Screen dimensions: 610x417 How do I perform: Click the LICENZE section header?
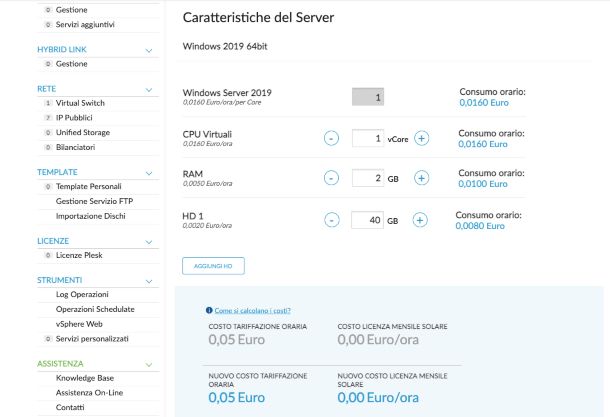click(x=53, y=241)
